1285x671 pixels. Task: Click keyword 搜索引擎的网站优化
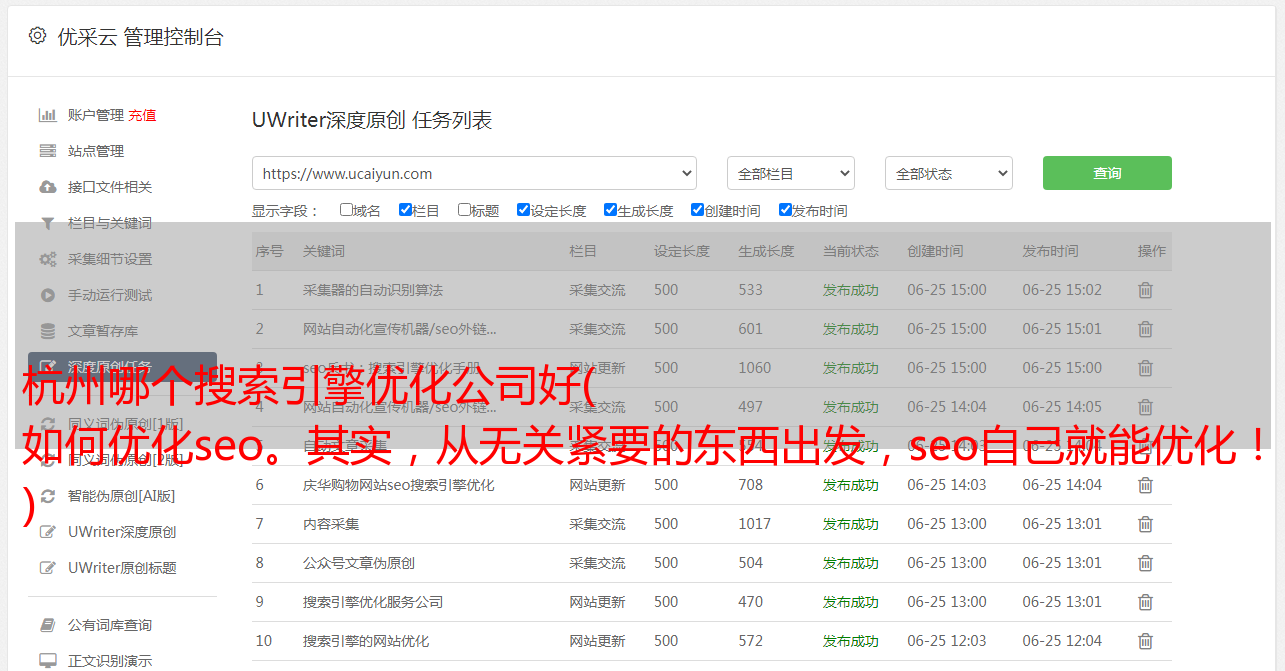click(366, 641)
